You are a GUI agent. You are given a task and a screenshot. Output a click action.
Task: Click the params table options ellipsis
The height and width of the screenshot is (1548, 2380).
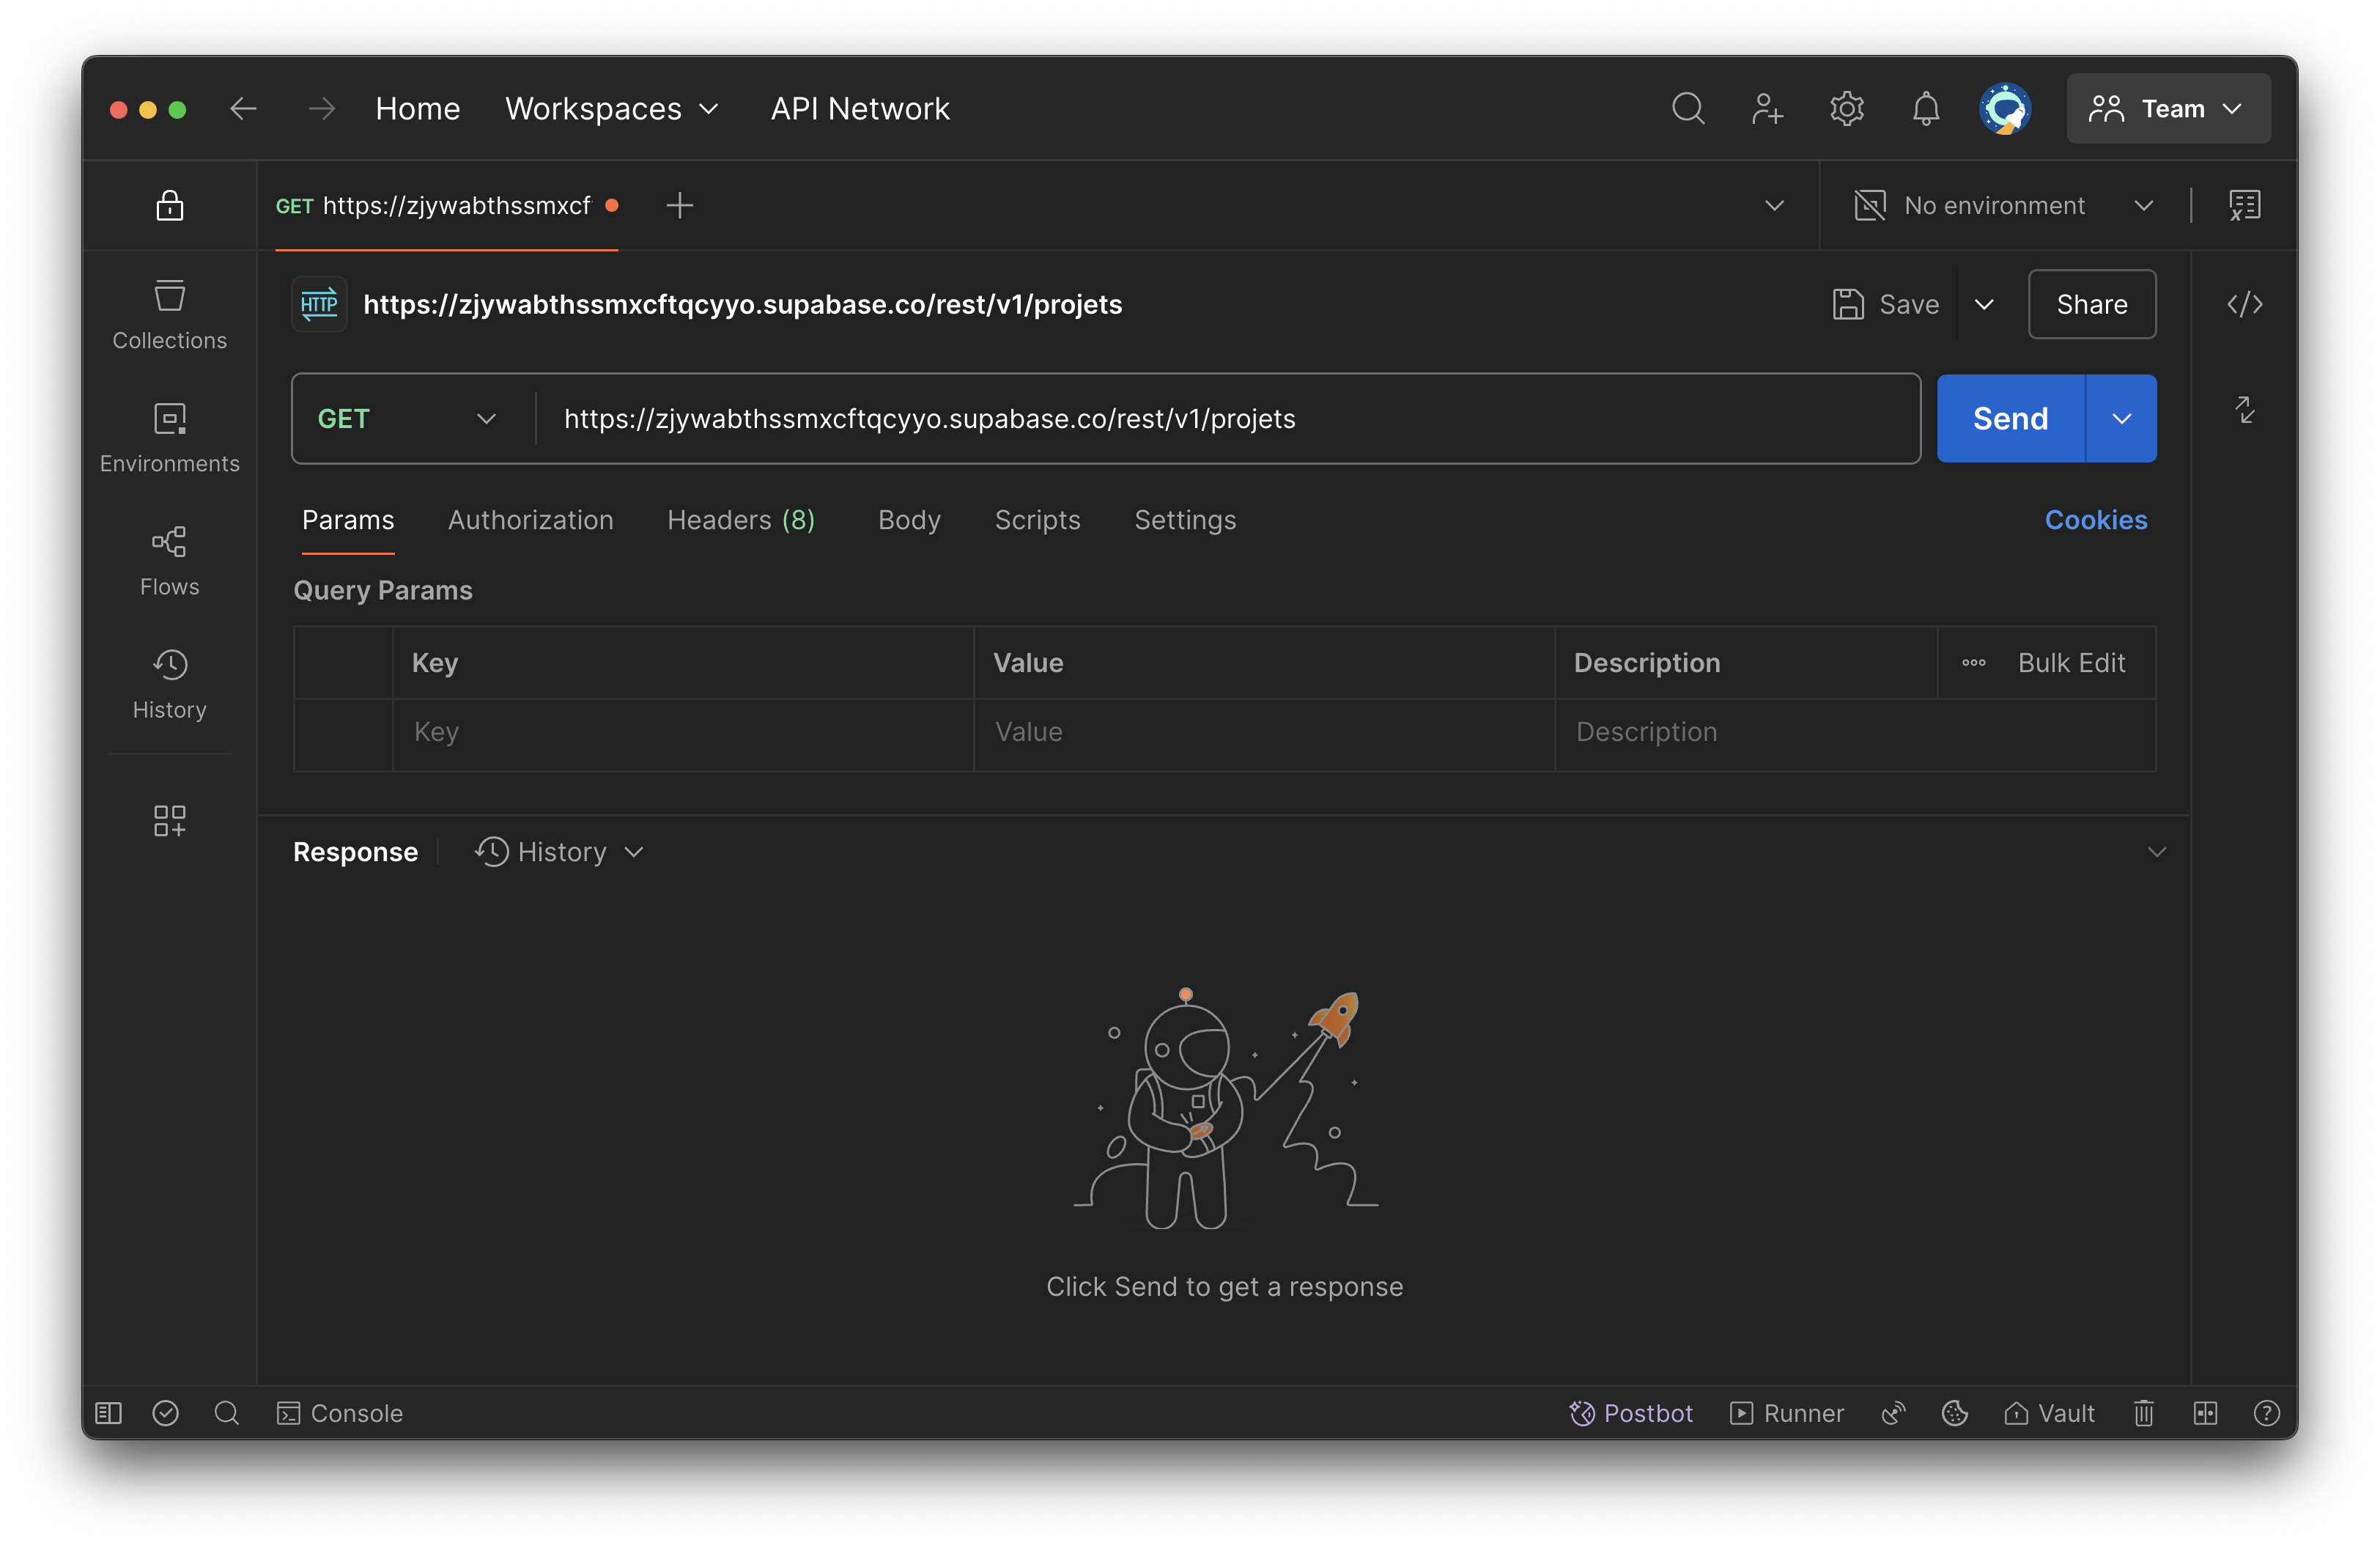[1973, 663]
